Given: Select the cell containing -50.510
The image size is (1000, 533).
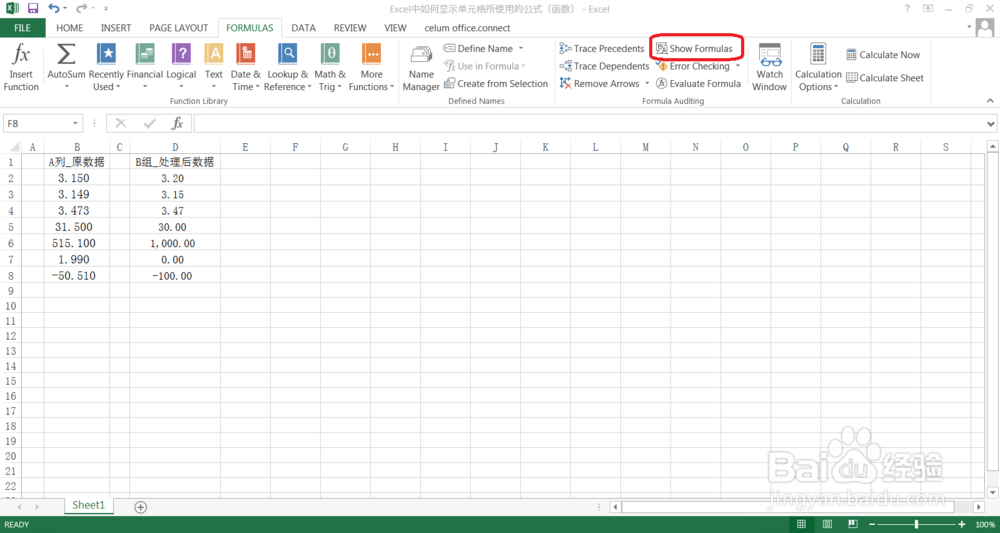Looking at the screenshot, I should pyautogui.click(x=77, y=276).
